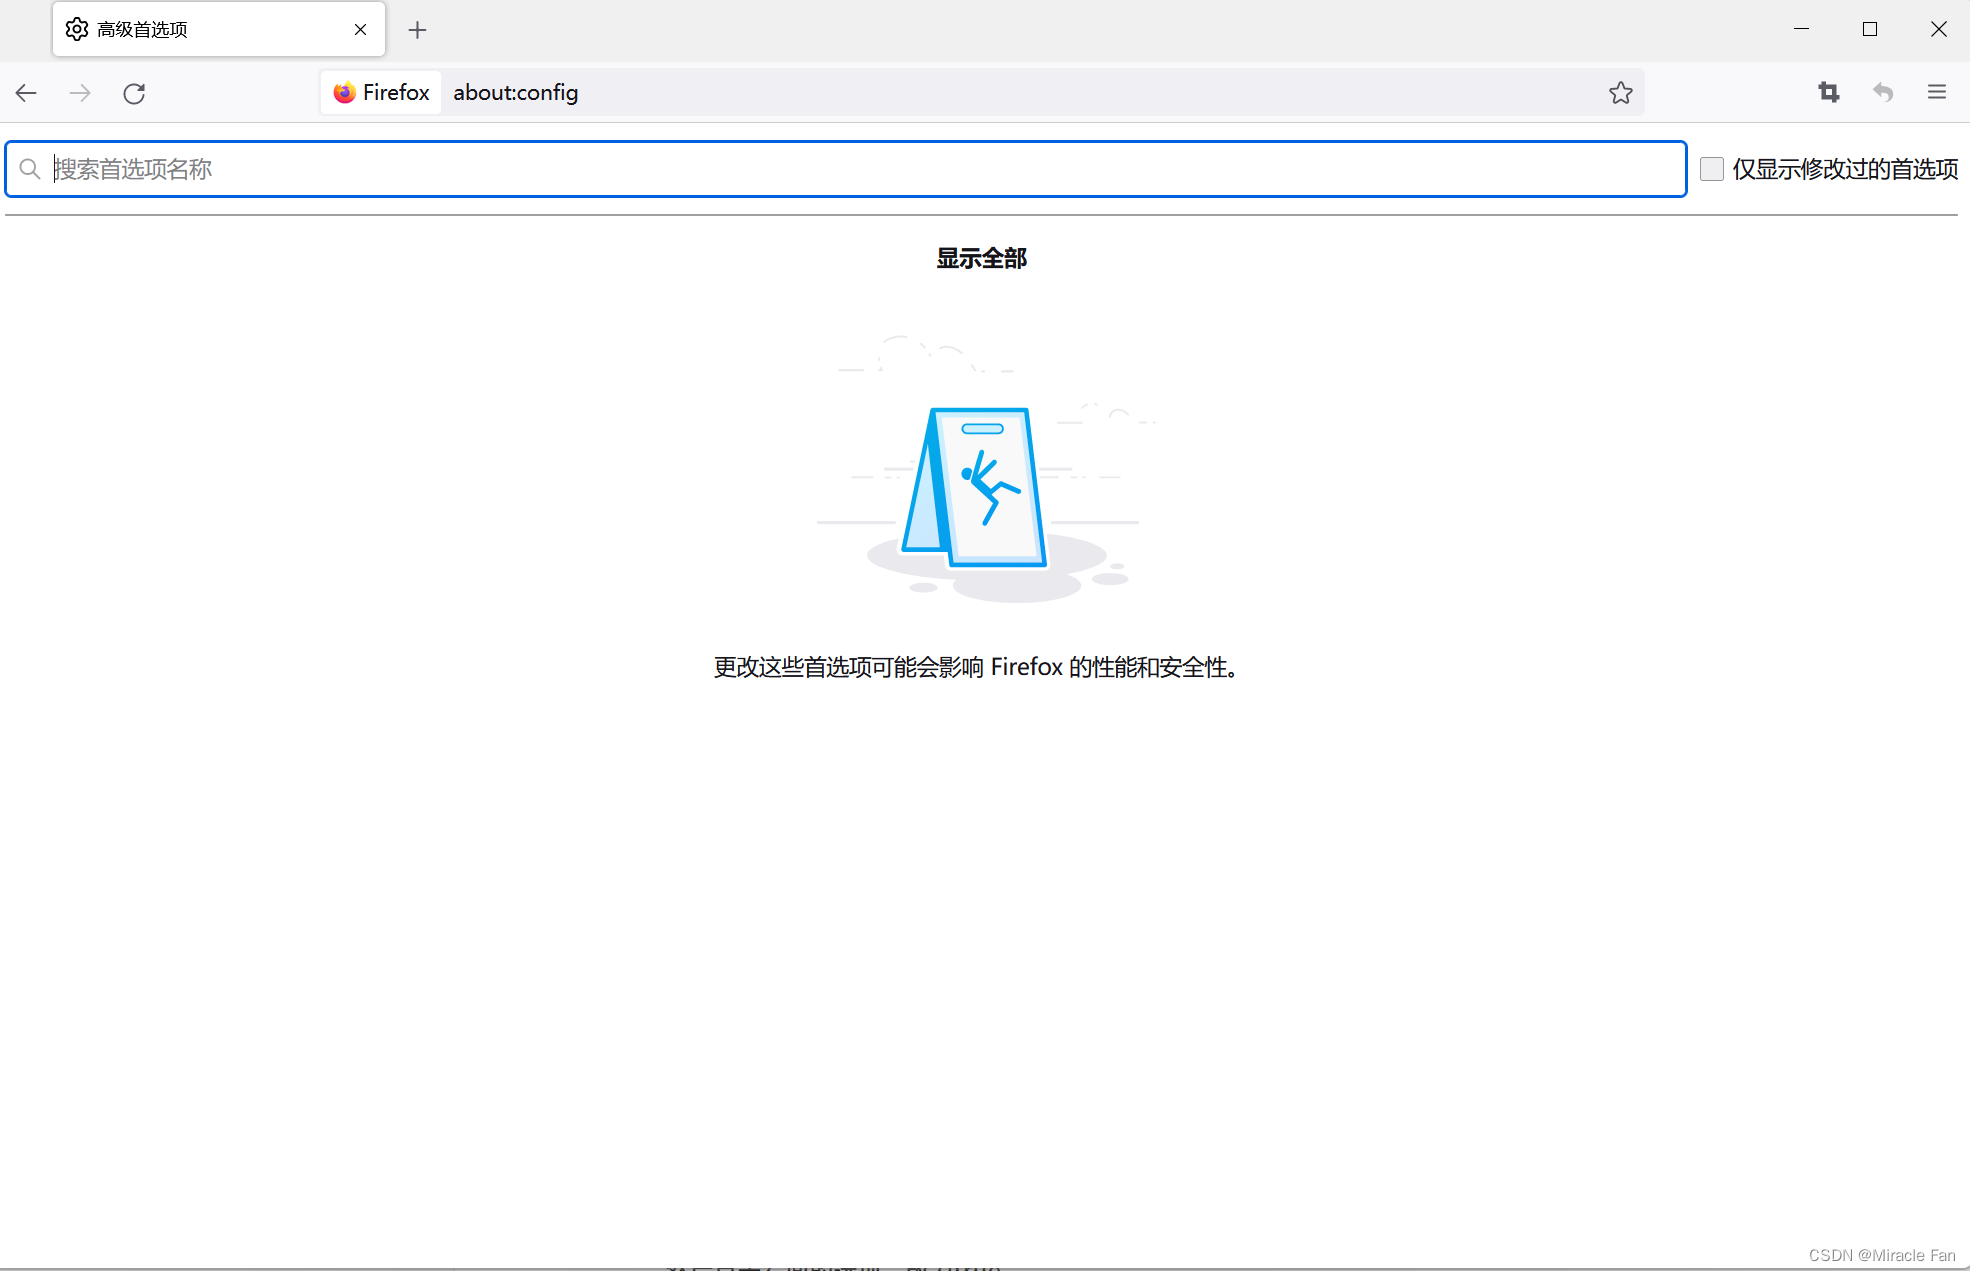
Task: Click the magnifier icon in preference search bar
Action: click(x=30, y=168)
